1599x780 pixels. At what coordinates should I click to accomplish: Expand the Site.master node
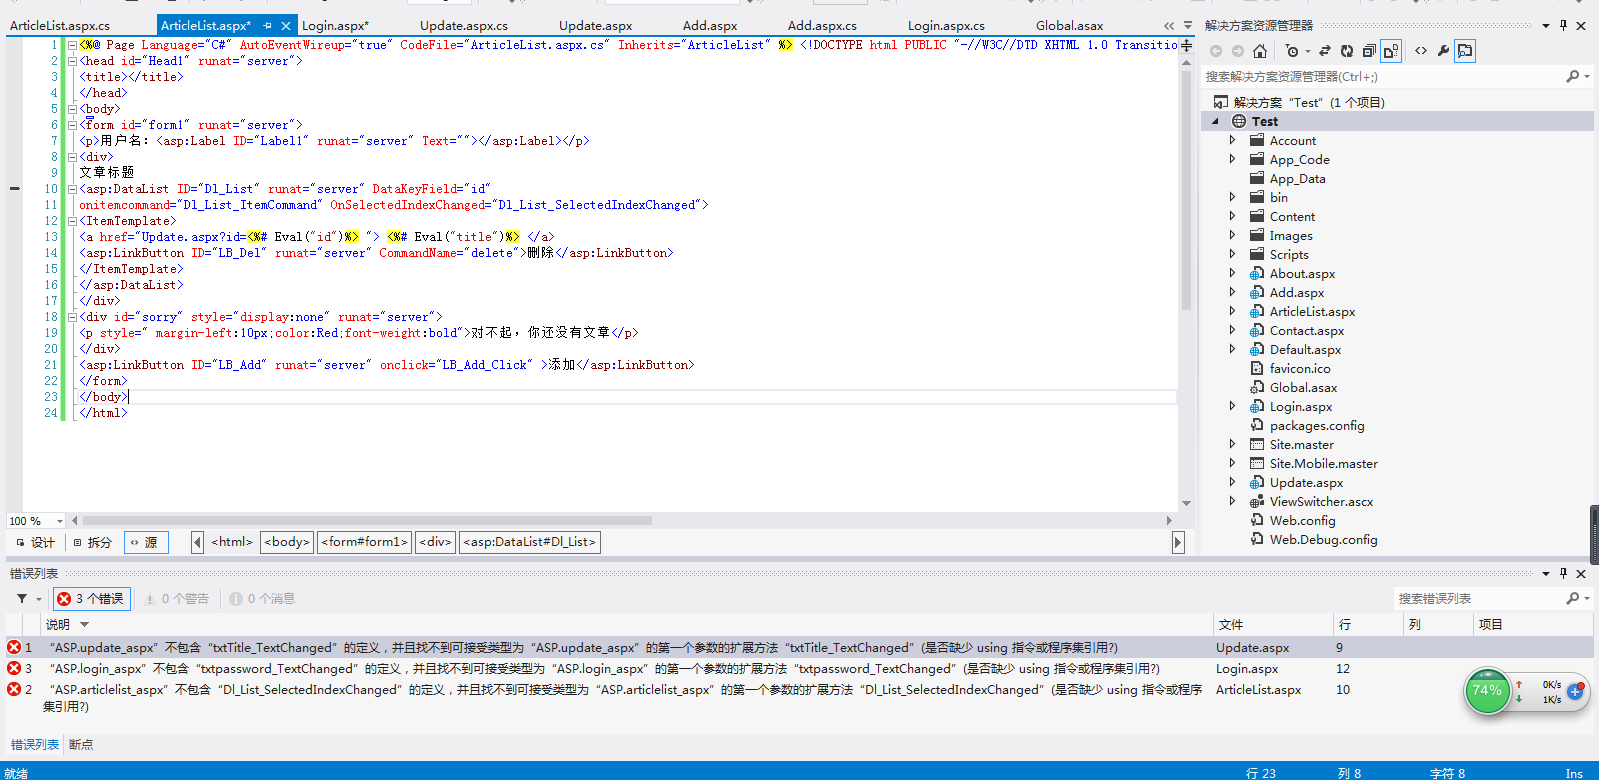pyautogui.click(x=1232, y=444)
